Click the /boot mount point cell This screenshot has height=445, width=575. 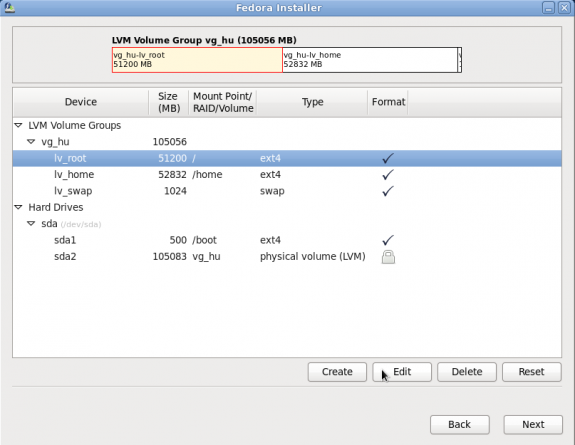[x=204, y=240]
